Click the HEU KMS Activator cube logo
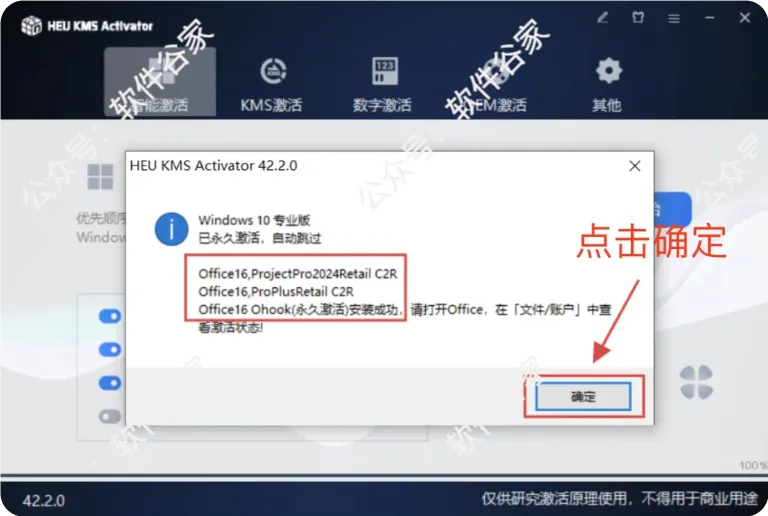768x516 pixels. 31,25
